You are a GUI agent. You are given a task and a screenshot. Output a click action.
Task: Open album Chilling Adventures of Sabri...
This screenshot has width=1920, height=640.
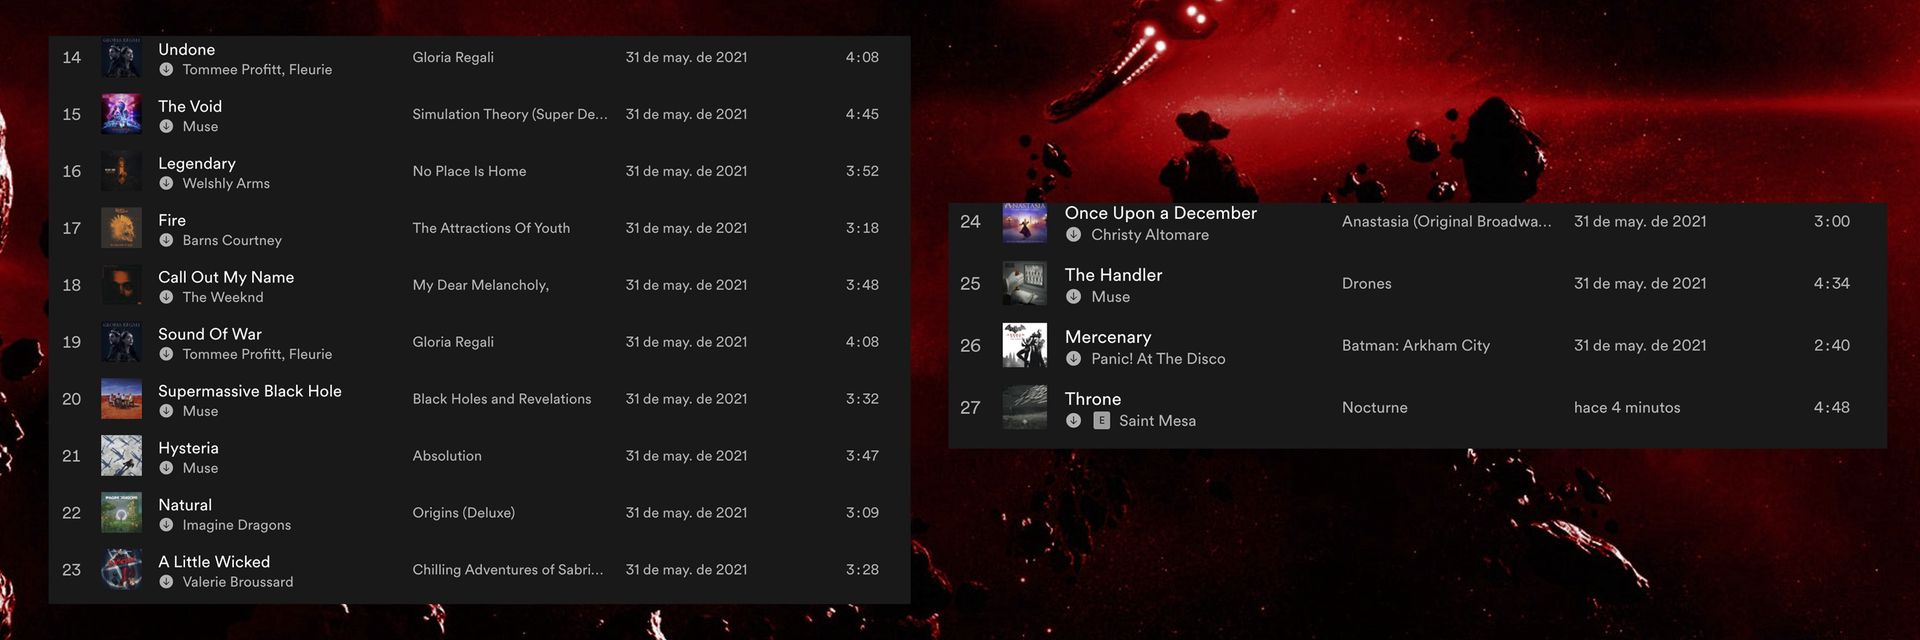(508, 570)
